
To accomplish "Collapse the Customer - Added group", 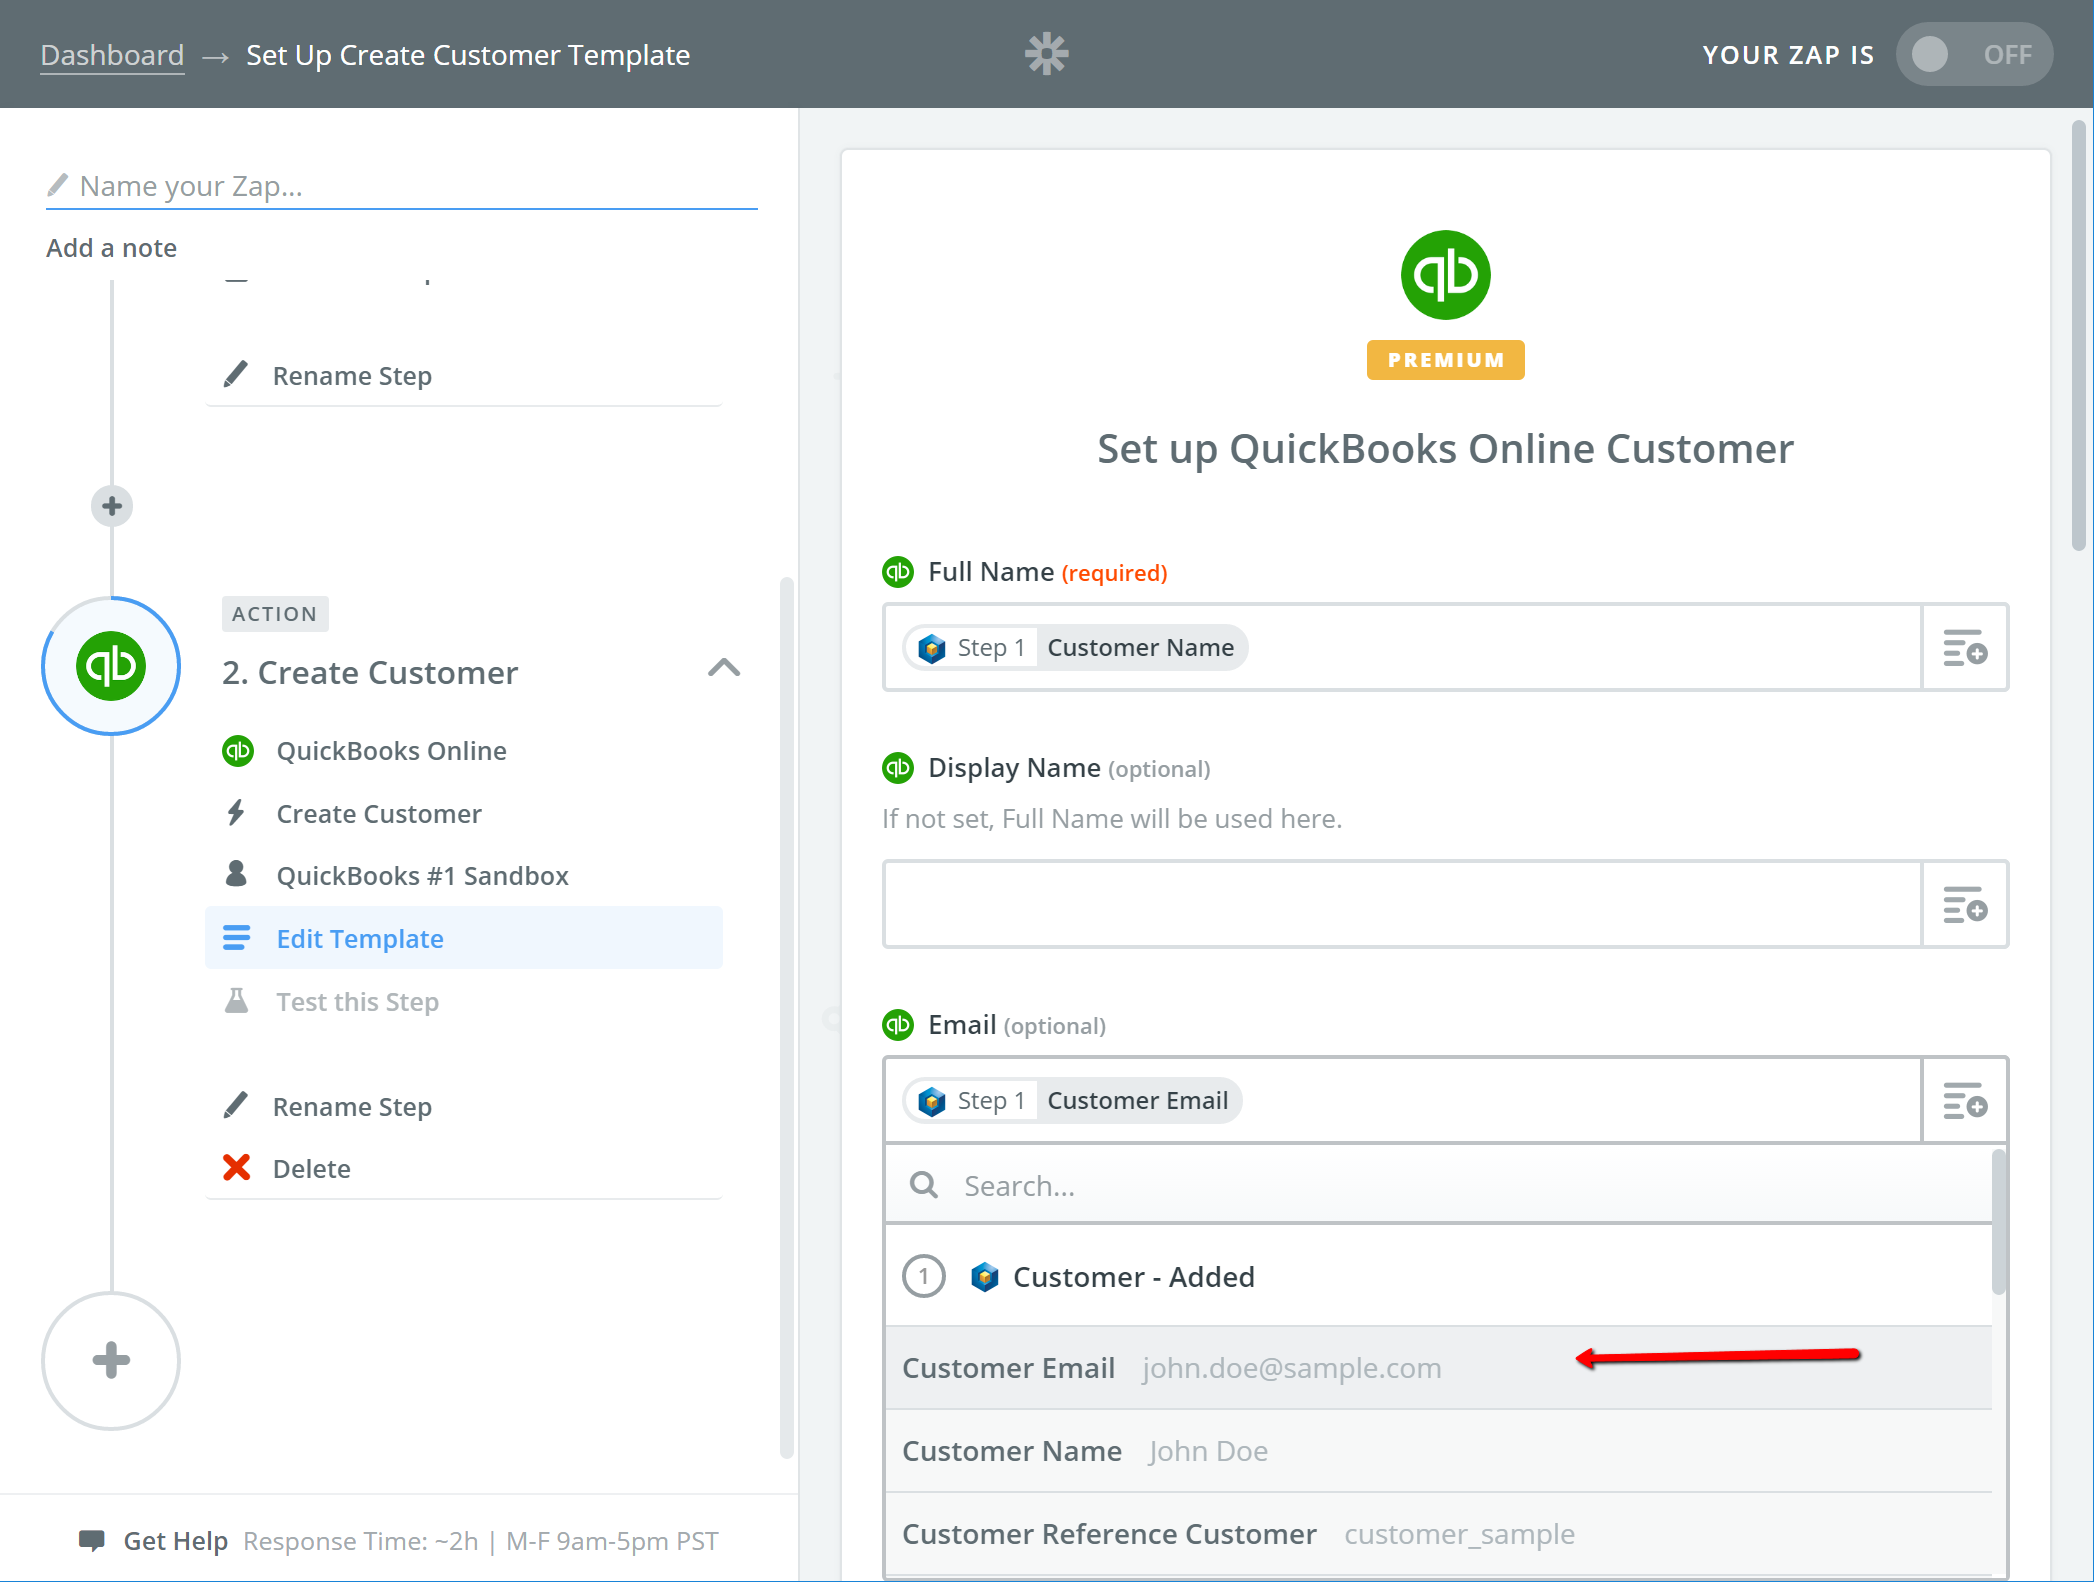I will tap(1437, 1277).
